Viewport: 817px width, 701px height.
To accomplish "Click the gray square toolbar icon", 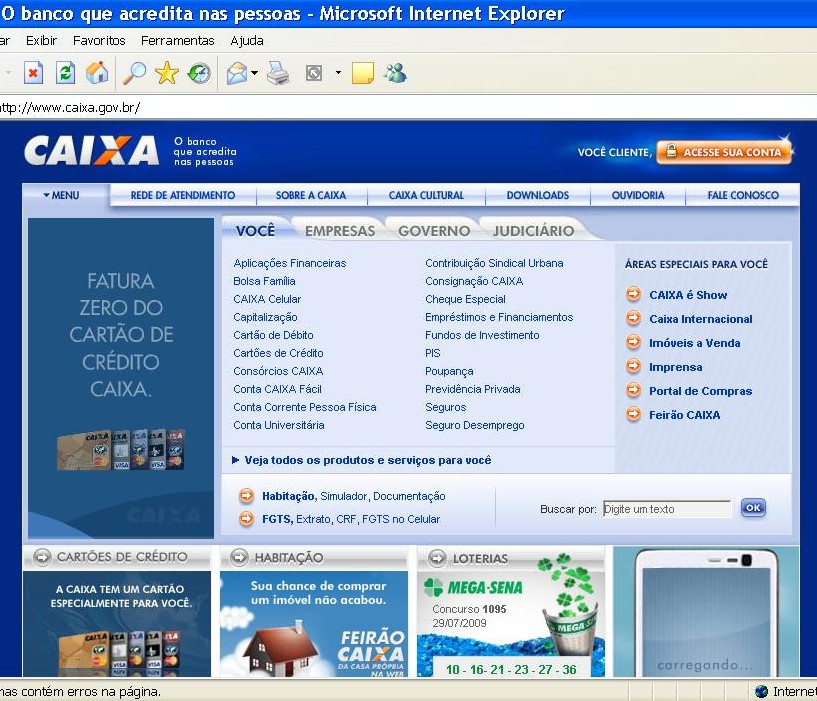I will 314,73.
